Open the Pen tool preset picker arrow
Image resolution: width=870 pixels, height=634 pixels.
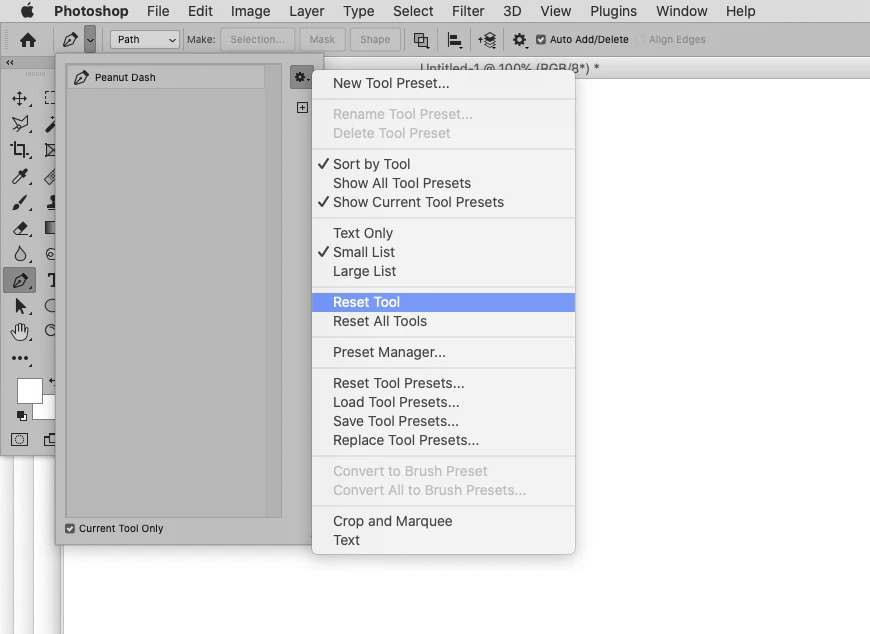tap(90, 40)
